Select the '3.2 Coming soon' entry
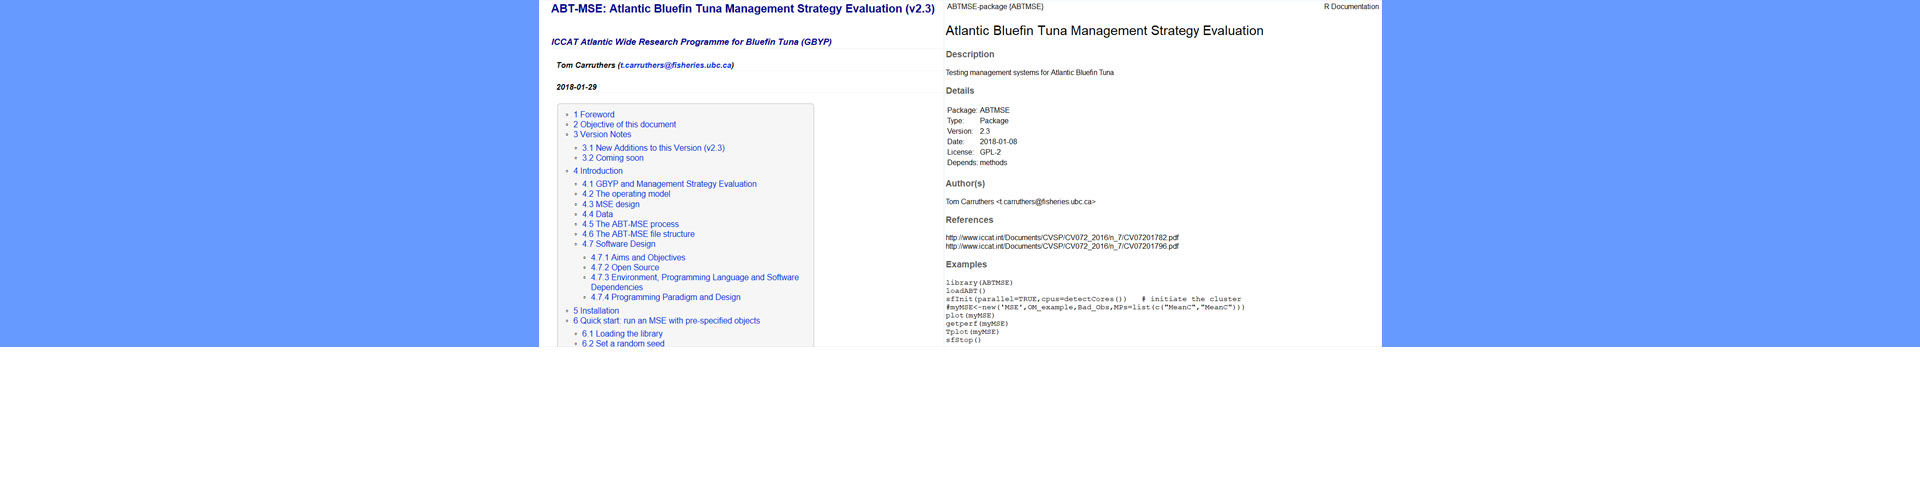The image size is (1920, 503). coord(612,158)
